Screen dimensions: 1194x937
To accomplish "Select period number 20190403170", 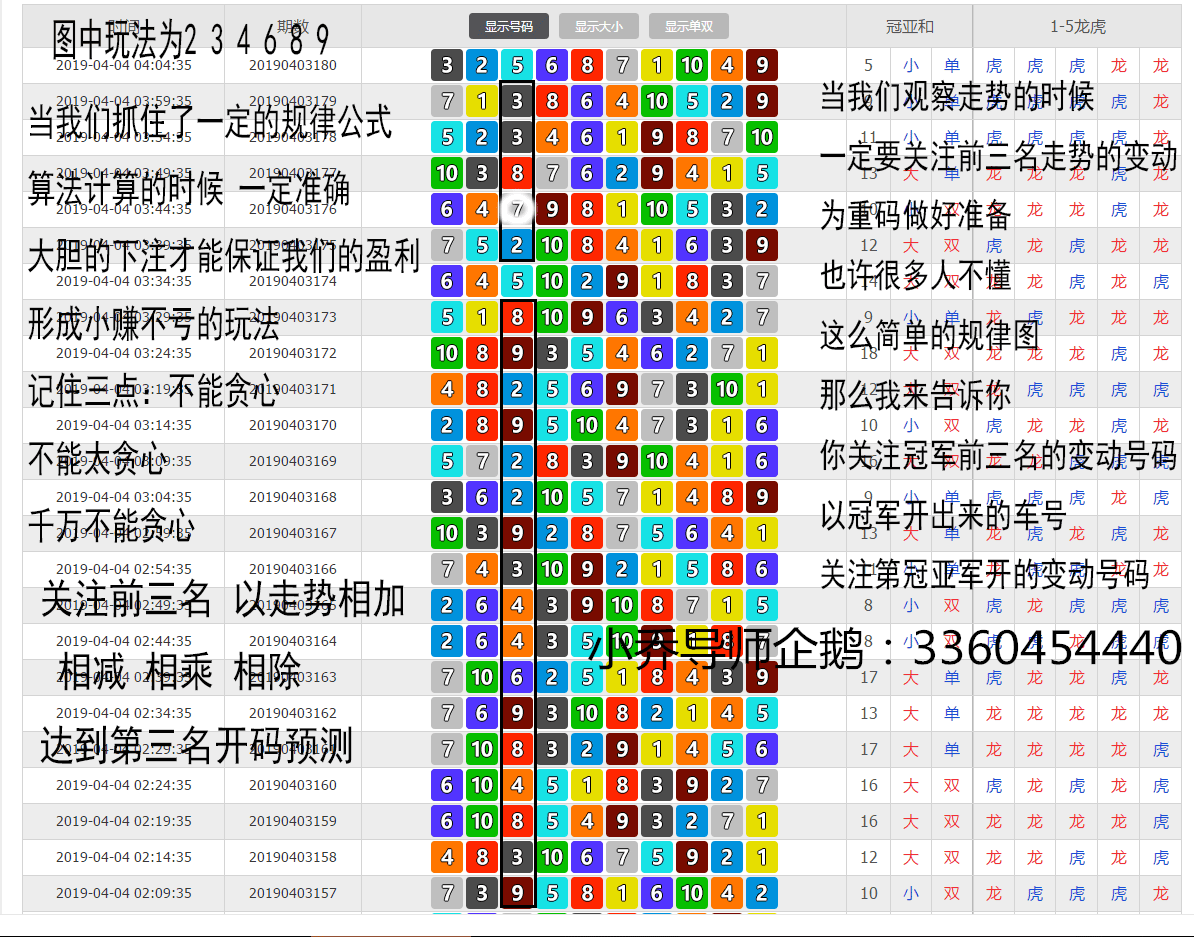I will pyautogui.click(x=292, y=425).
